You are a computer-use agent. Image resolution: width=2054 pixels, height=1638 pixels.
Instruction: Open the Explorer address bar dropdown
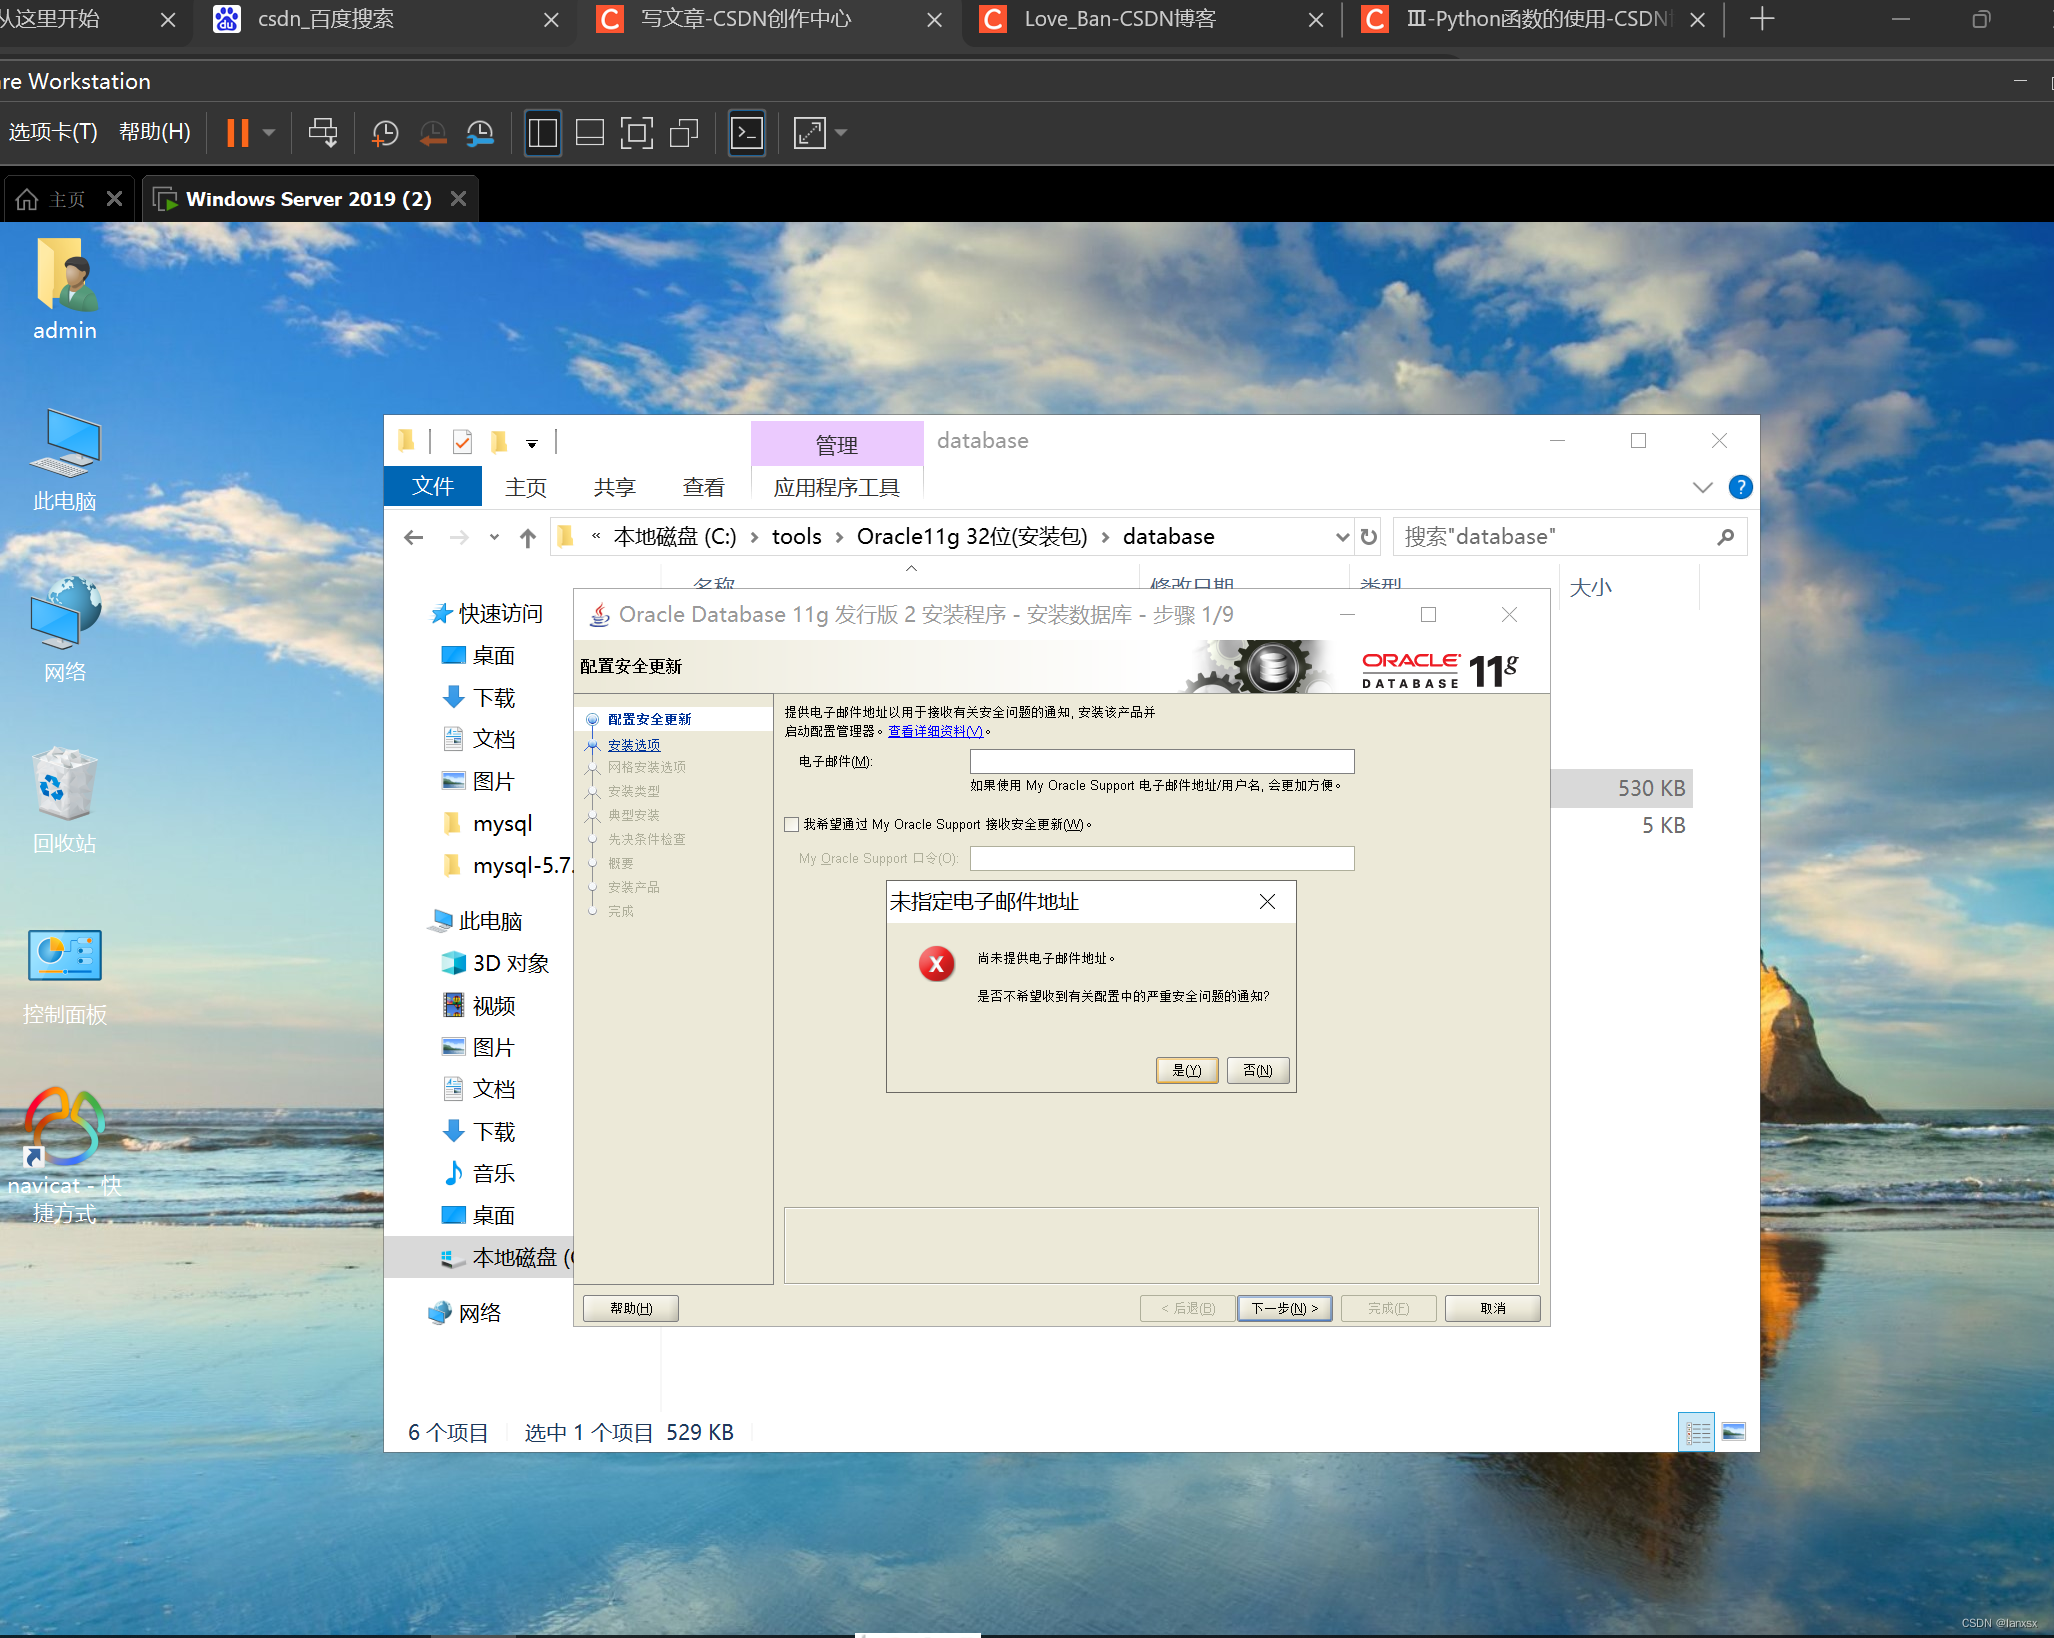1343,536
